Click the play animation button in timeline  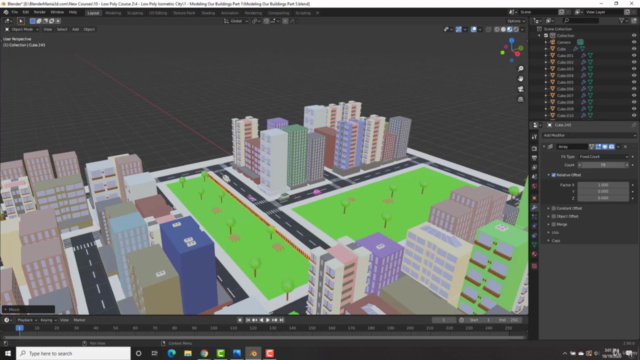pos(268,320)
